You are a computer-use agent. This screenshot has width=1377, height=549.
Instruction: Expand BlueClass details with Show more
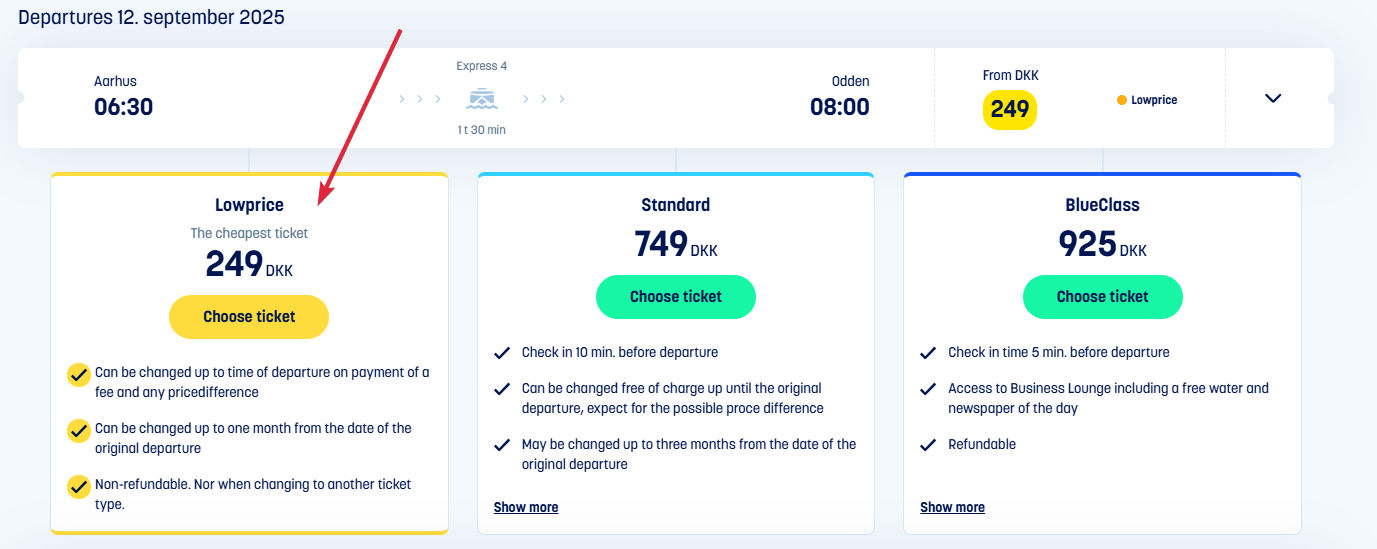[952, 507]
